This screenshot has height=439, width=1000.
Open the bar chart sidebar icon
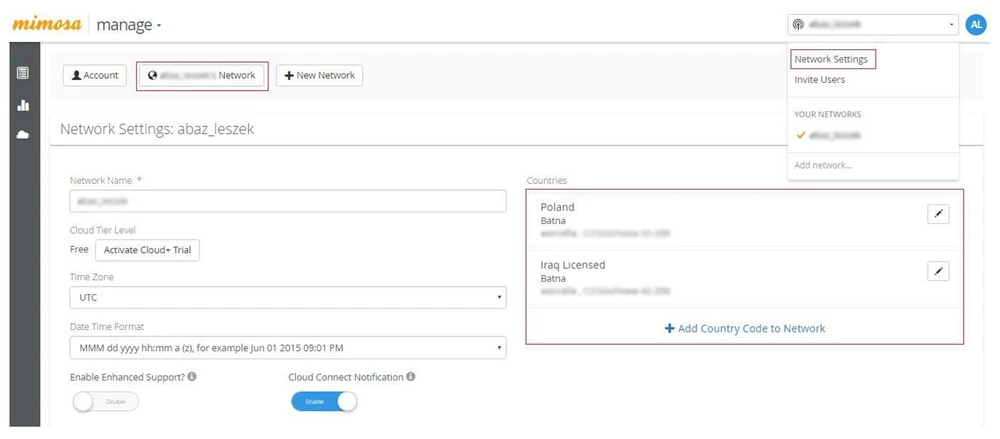pyautogui.click(x=22, y=105)
